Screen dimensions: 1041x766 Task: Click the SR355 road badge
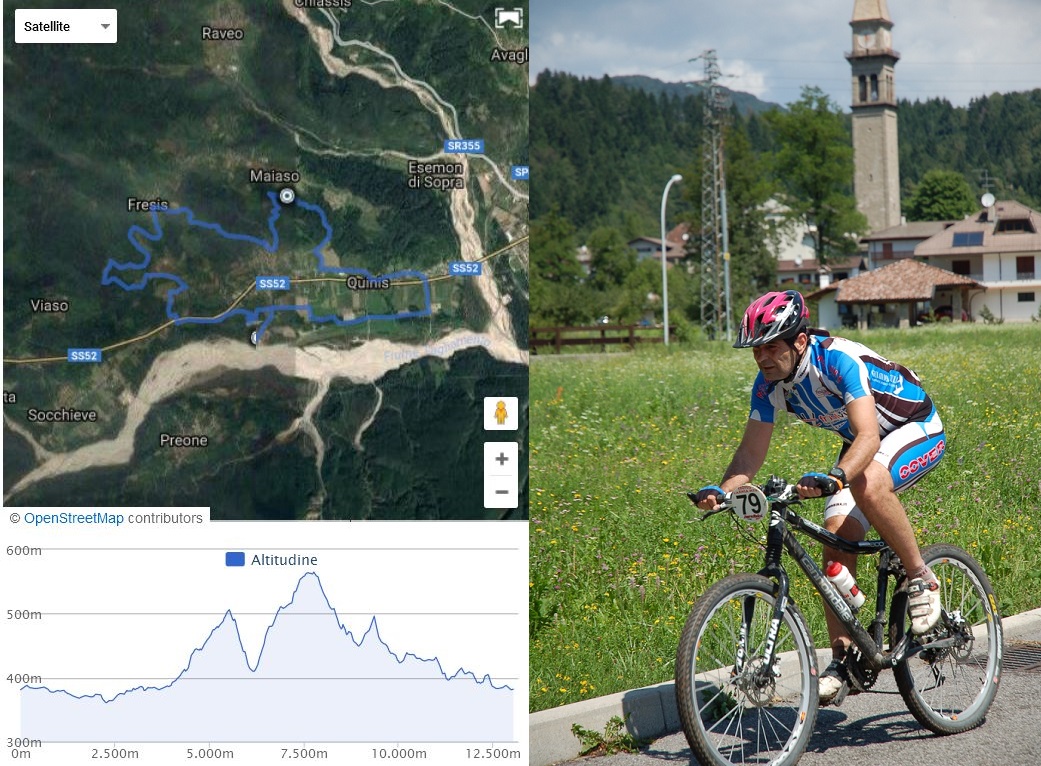click(x=463, y=146)
